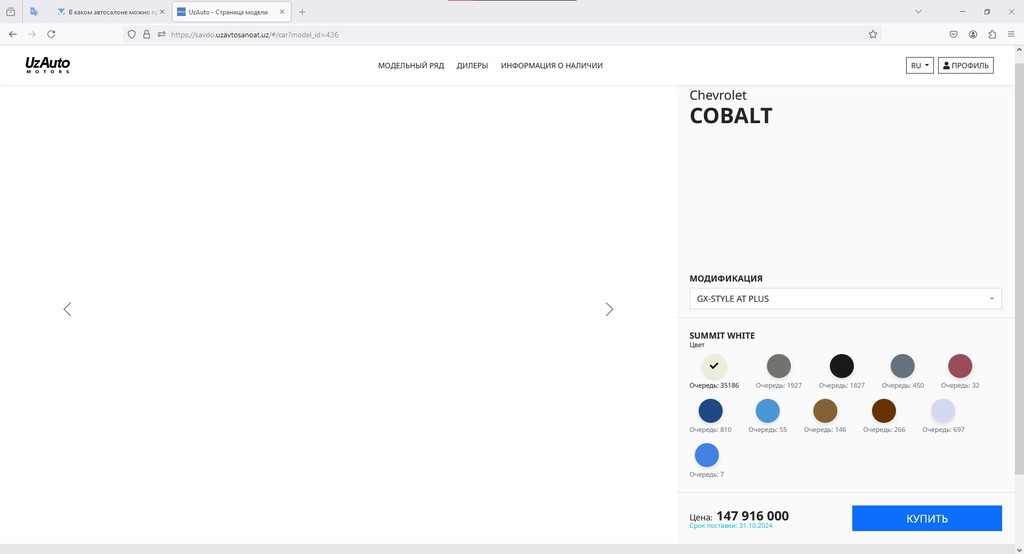Click the browser address bar URL
1024x554 pixels.
pyautogui.click(x=500, y=34)
